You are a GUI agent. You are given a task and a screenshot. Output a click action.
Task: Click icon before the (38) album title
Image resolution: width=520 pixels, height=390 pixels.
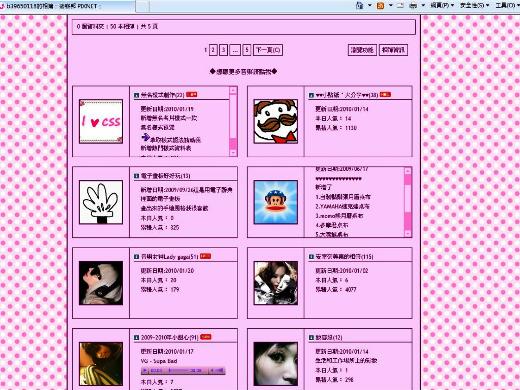[311, 95]
